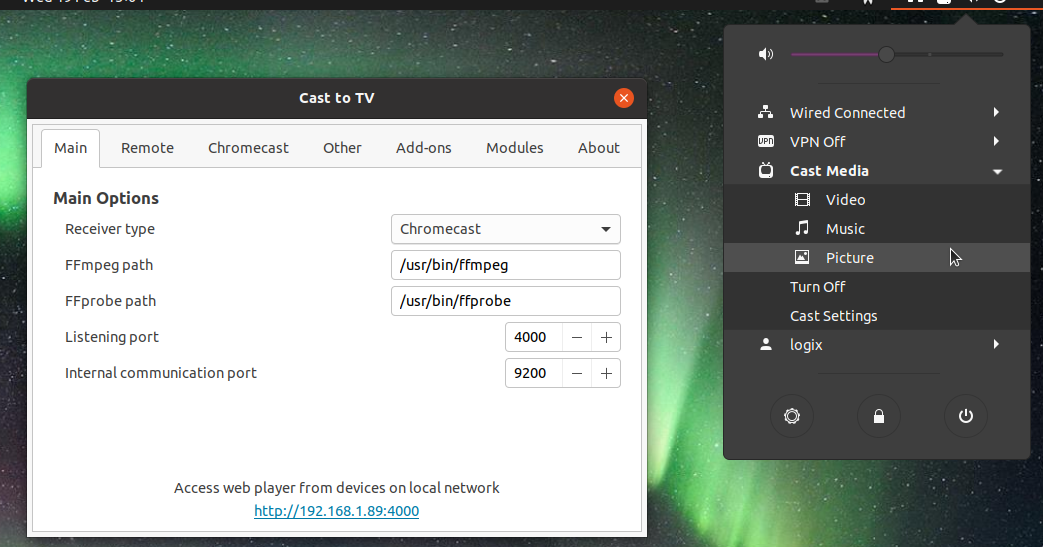Select the Picture menu entry label
The height and width of the screenshot is (547, 1043).
pyautogui.click(x=849, y=258)
